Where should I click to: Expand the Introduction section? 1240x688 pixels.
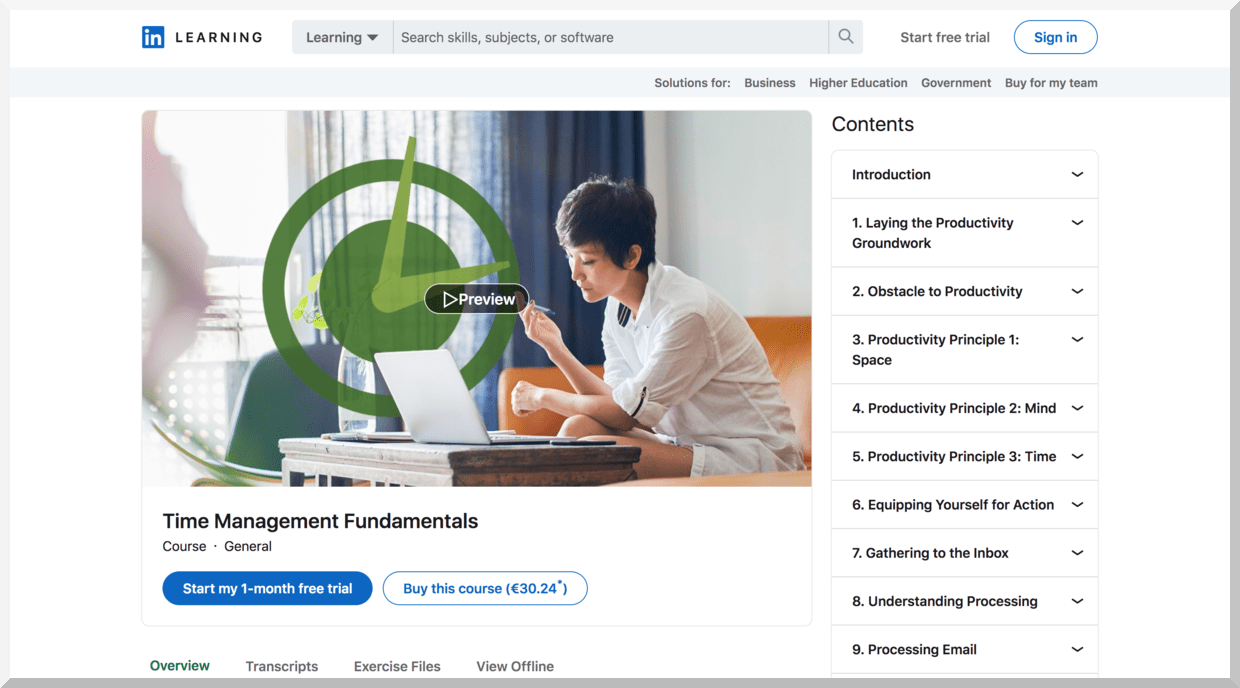coord(964,175)
